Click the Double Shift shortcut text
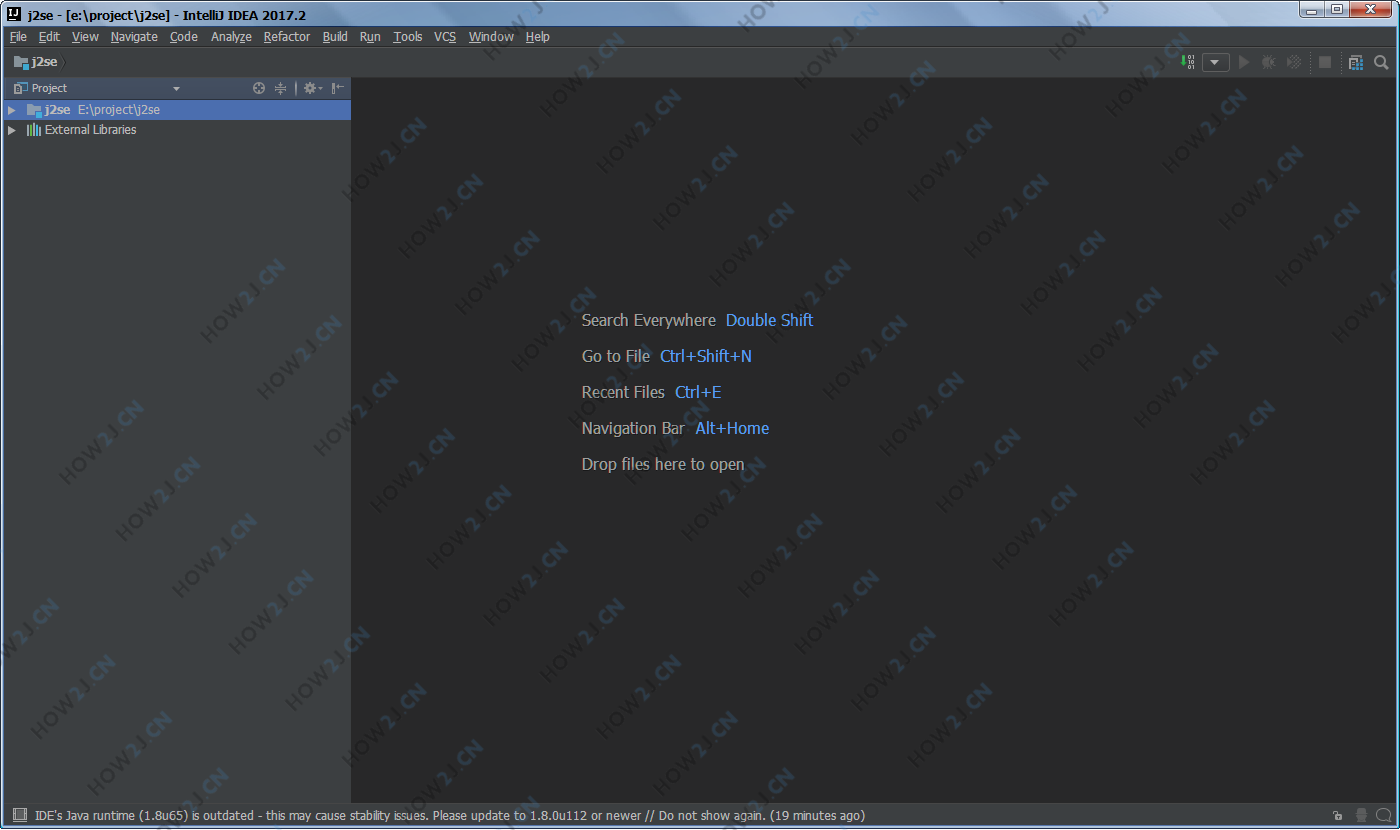This screenshot has height=830, width=1400. coord(769,320)
